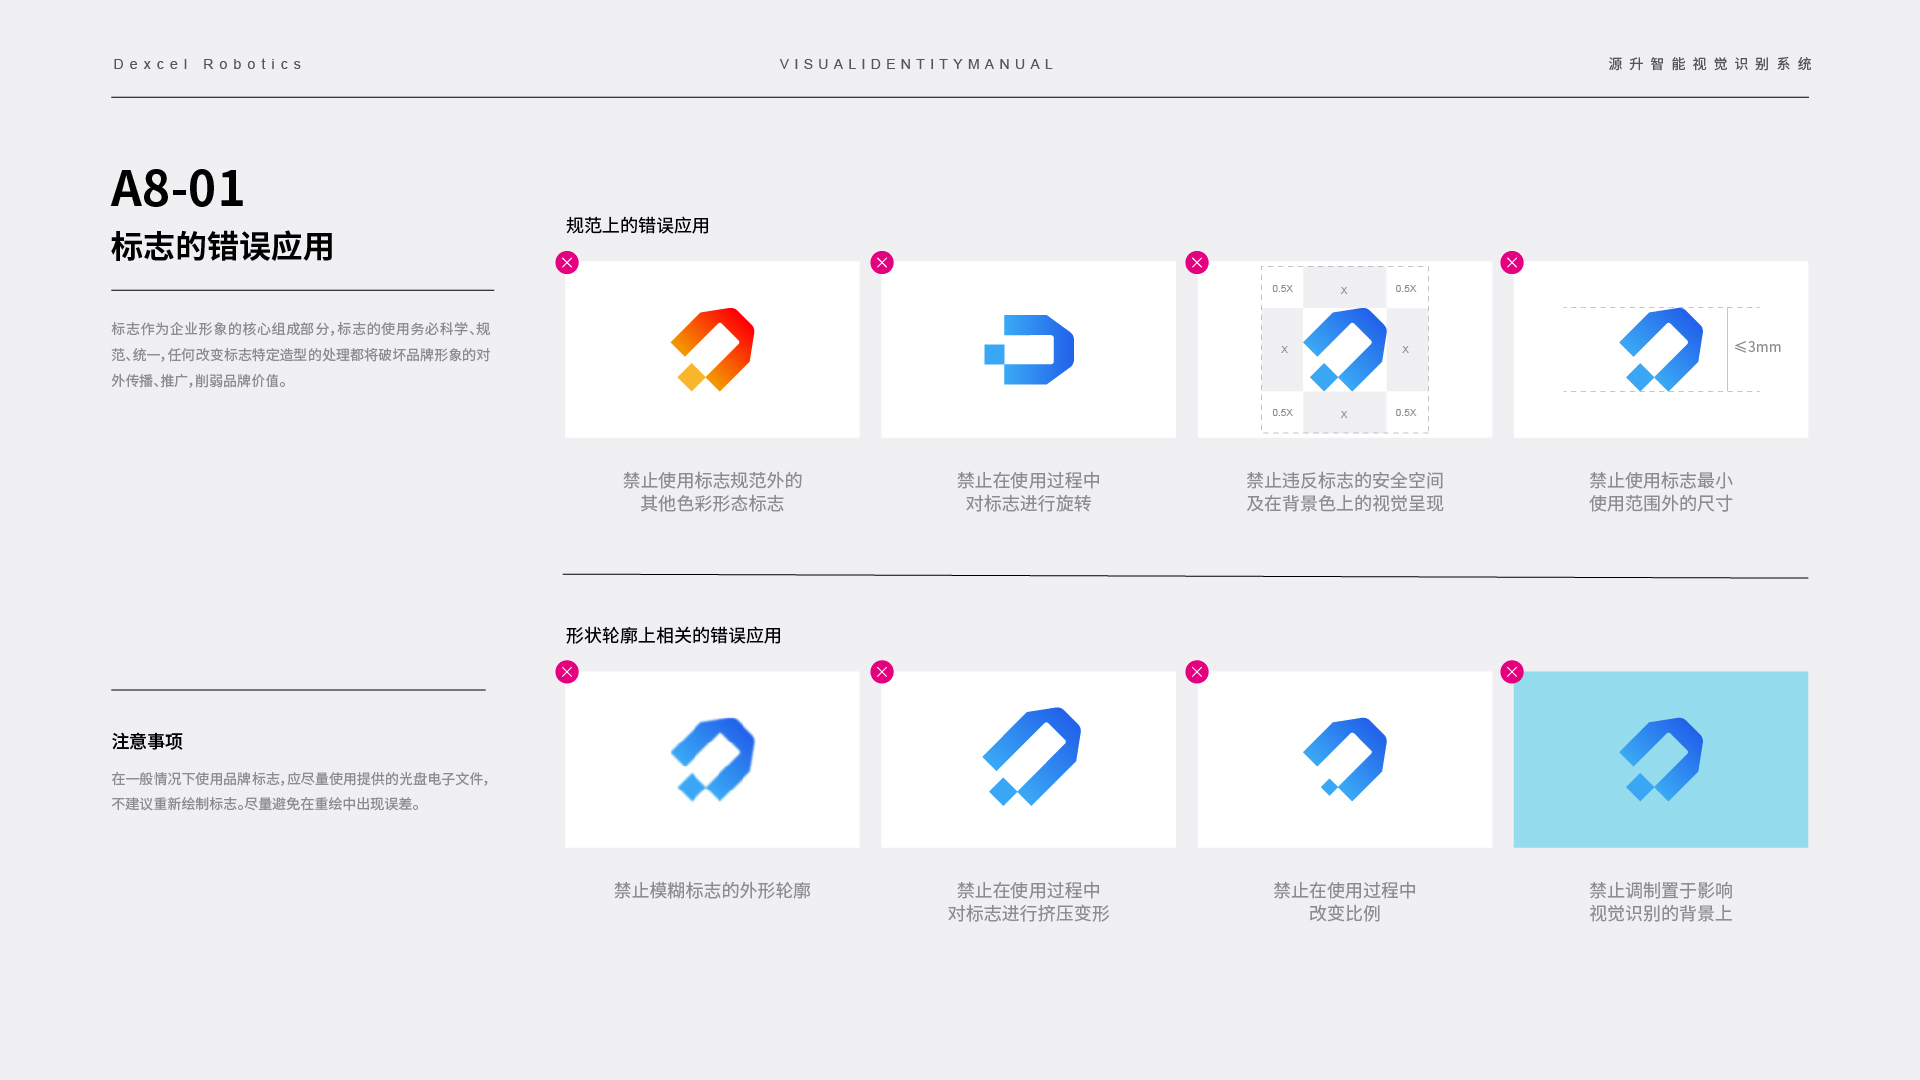Click pink X badge on orange logo card
The height and width of the screenshot is (1080, 1920).
tap(567, 263)
